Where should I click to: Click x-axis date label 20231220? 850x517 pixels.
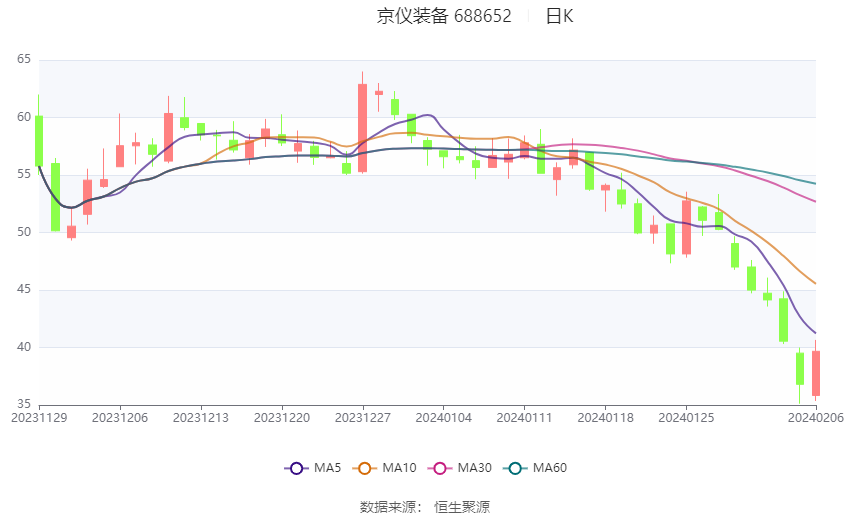pos(282,418)
